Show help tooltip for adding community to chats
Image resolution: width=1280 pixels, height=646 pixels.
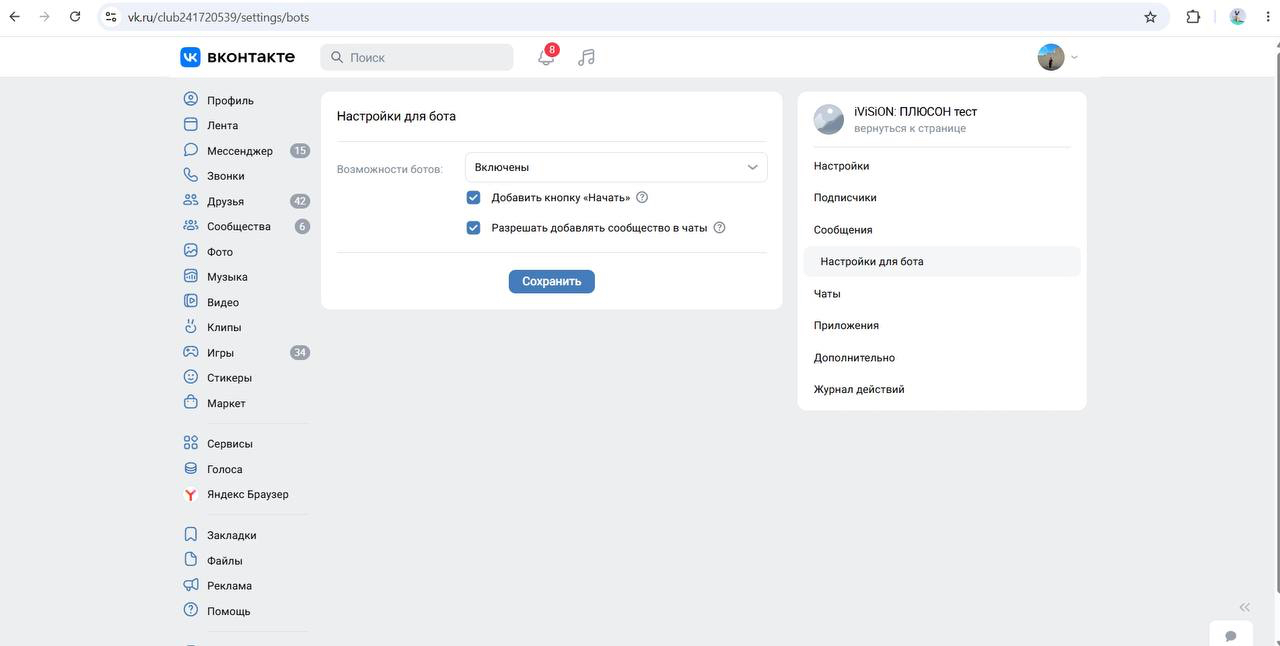[719, 227]
